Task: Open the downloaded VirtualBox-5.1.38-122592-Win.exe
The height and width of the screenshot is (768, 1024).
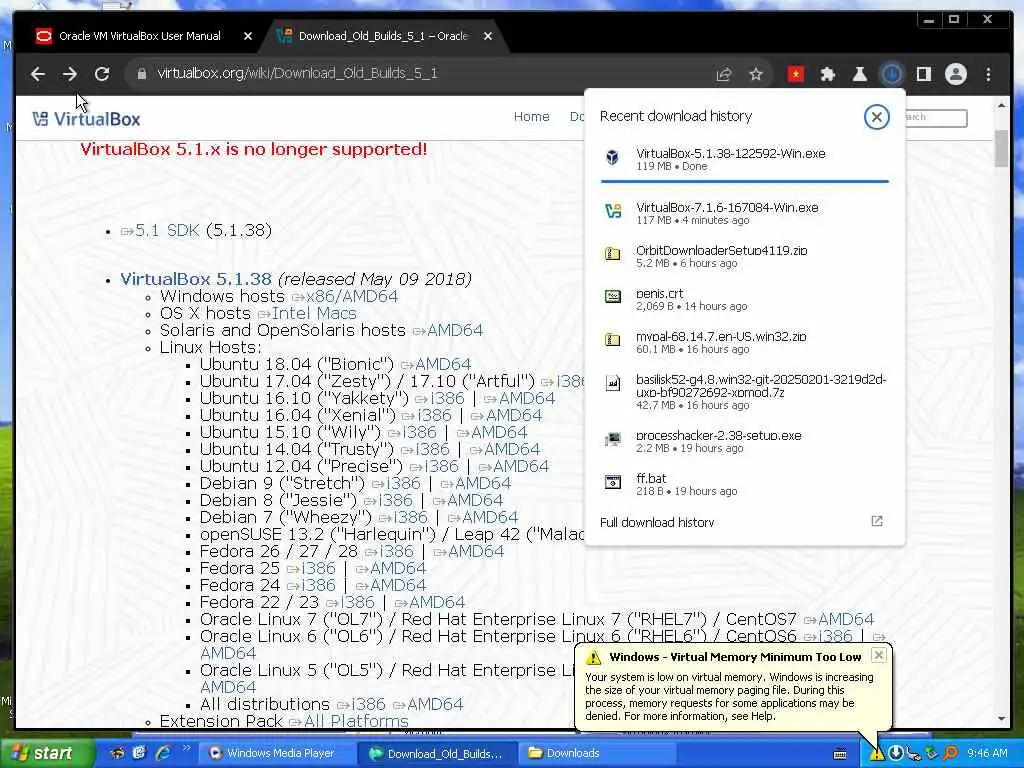Action: click(744, 159)
